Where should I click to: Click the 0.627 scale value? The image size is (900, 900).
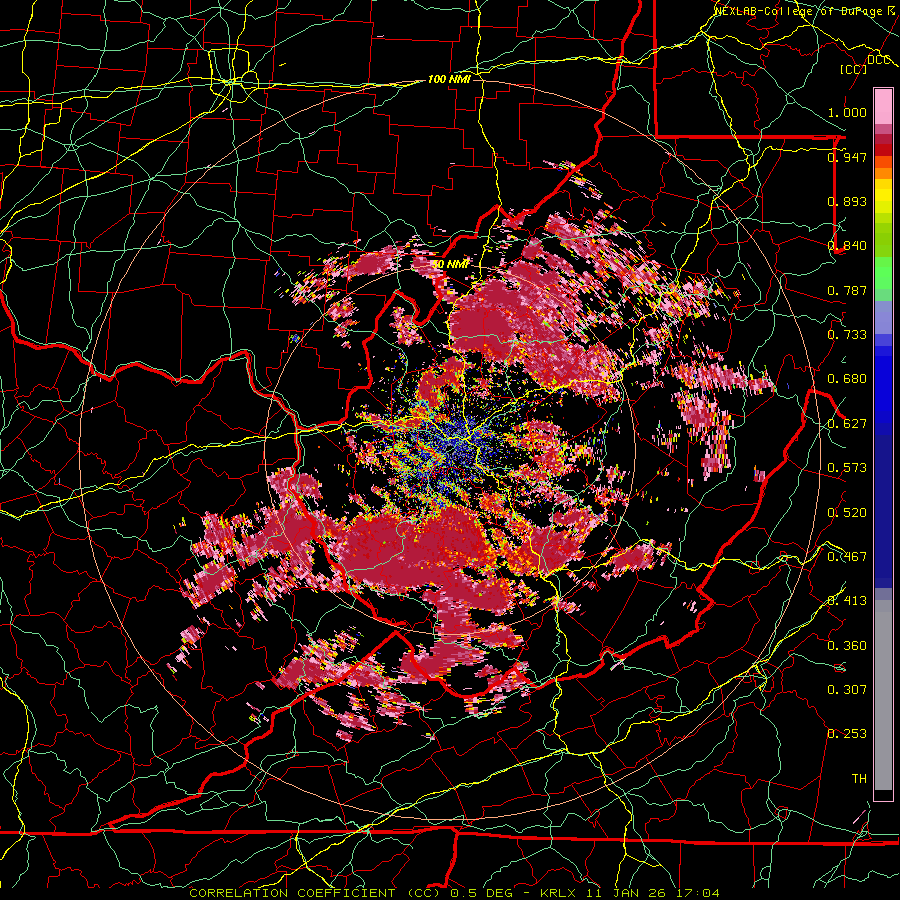(847, 424)
